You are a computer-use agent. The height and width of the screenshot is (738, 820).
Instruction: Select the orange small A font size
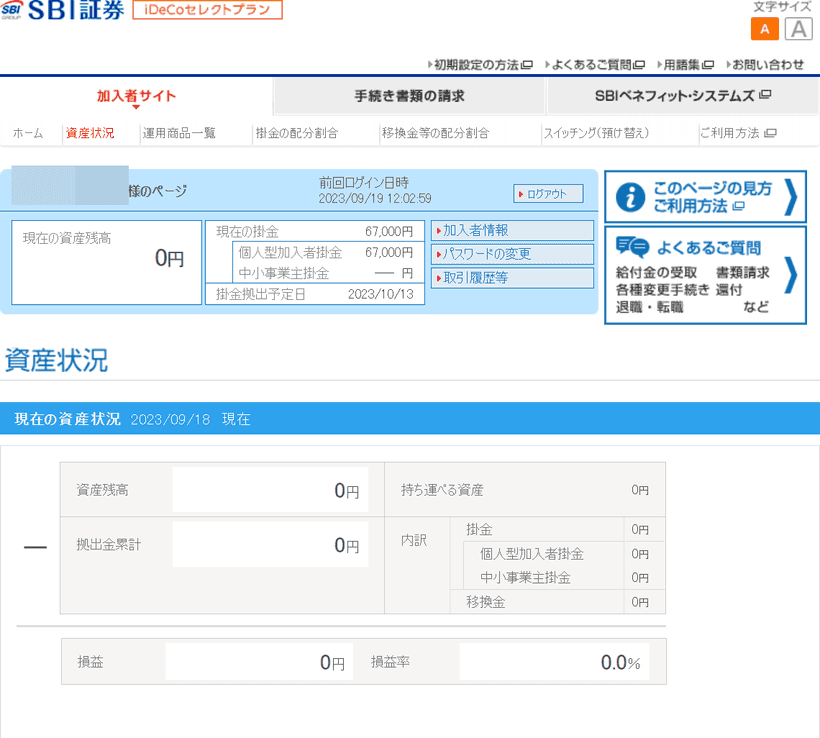pos(767,29)
